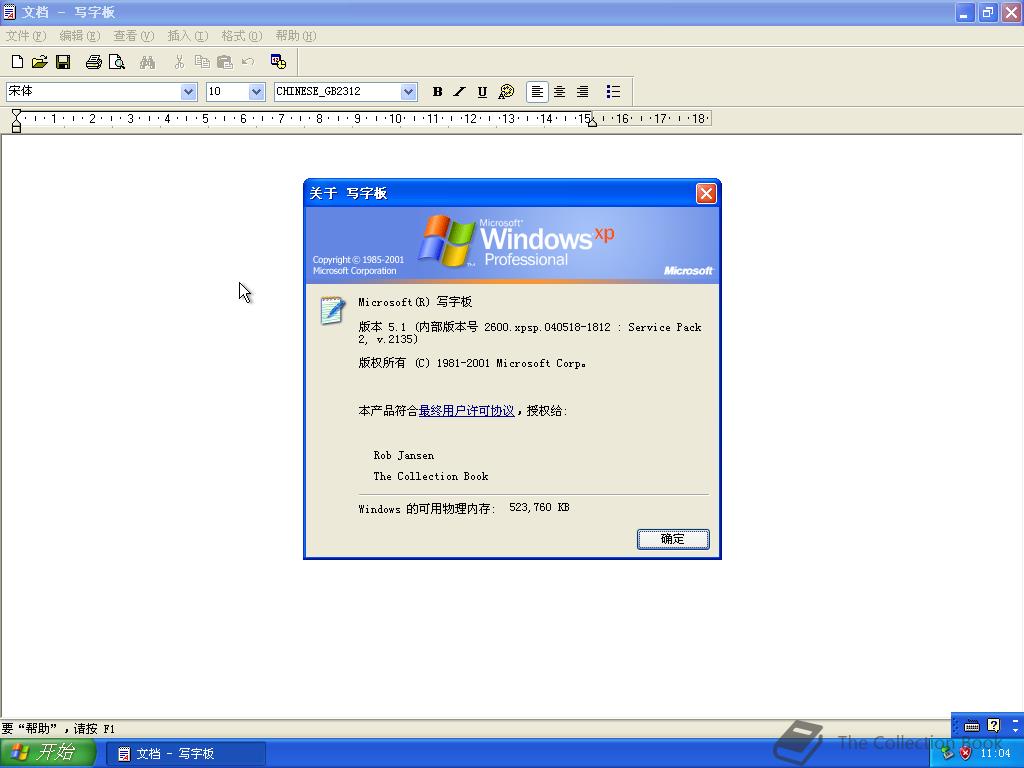
Task: Open the 文件(F) menu
Action: 25,36
